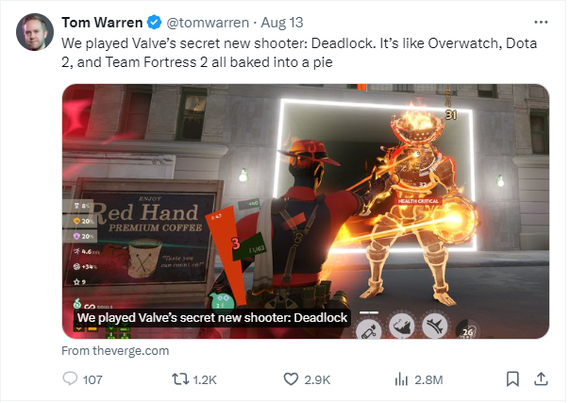
Task: Reply using the comment bubble icon
Action: coord(70,379)
